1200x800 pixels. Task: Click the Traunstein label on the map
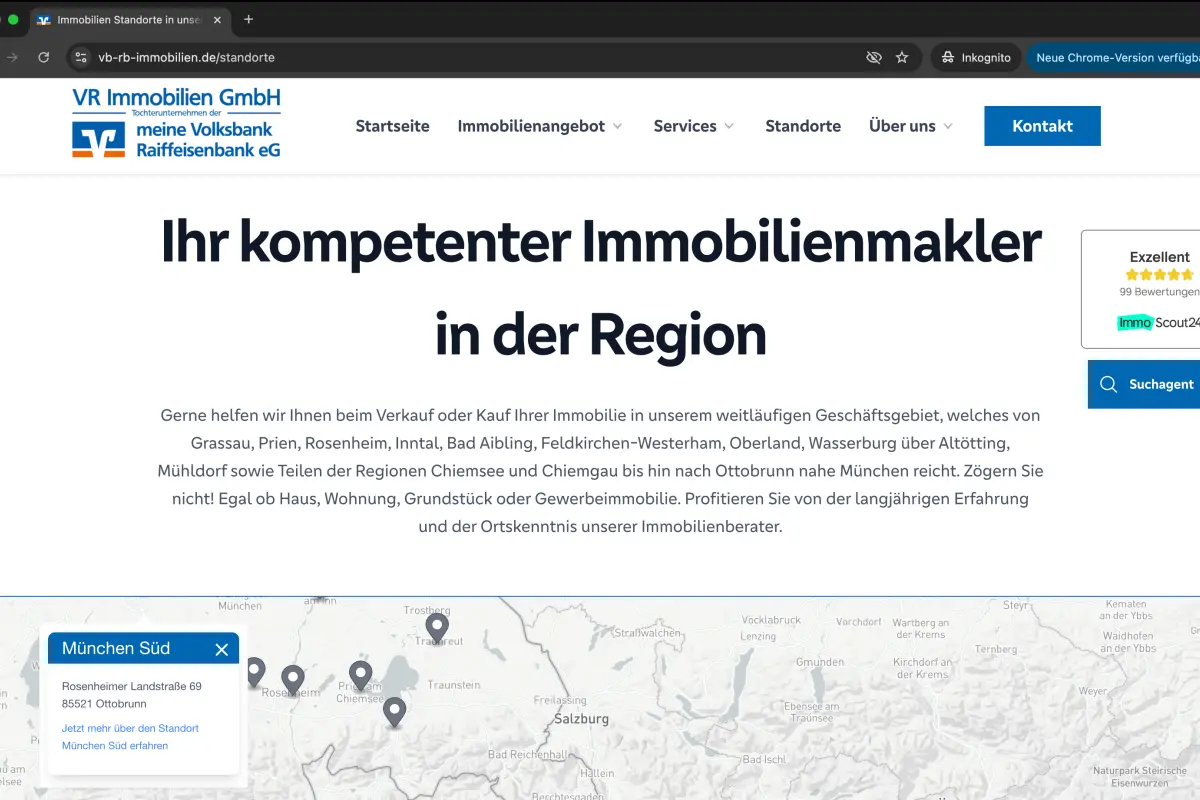(x=454, y=685)
